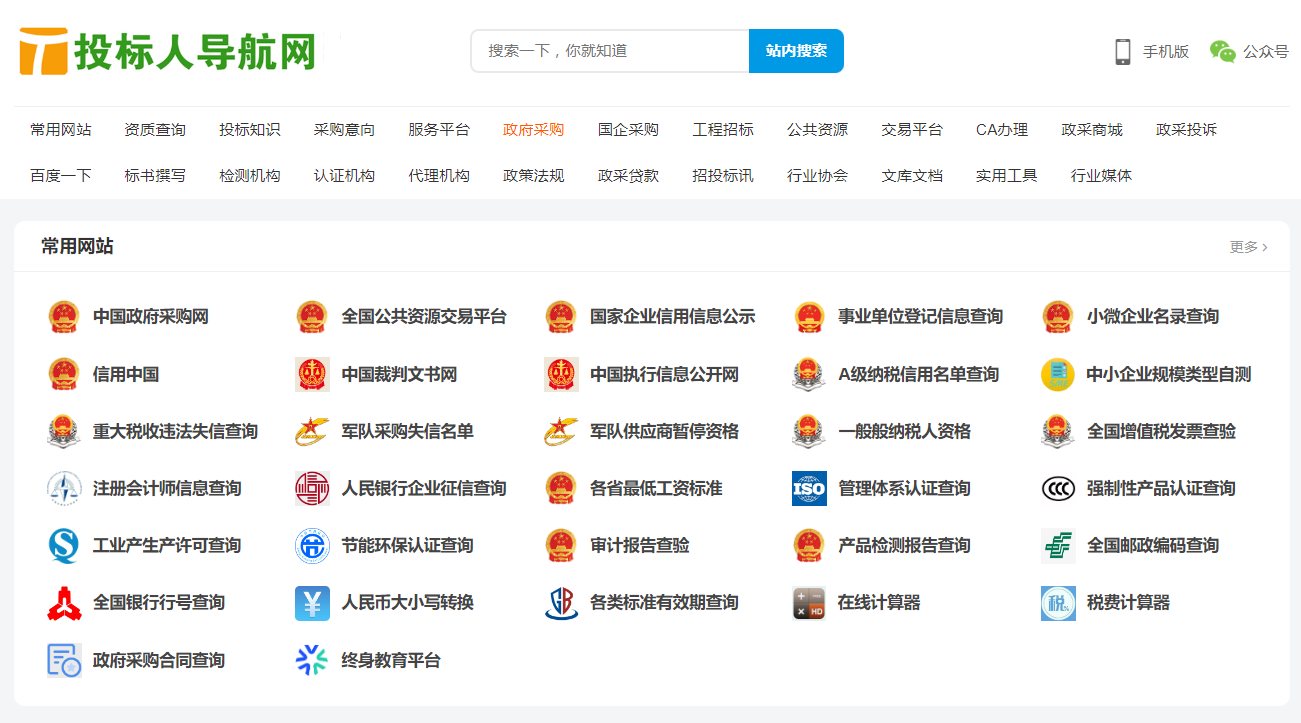The width and height of the screenshot is (1301, 723).
Task: Click the emblem icon beside 中国政府采购网
Action: [x=64, y=317]
